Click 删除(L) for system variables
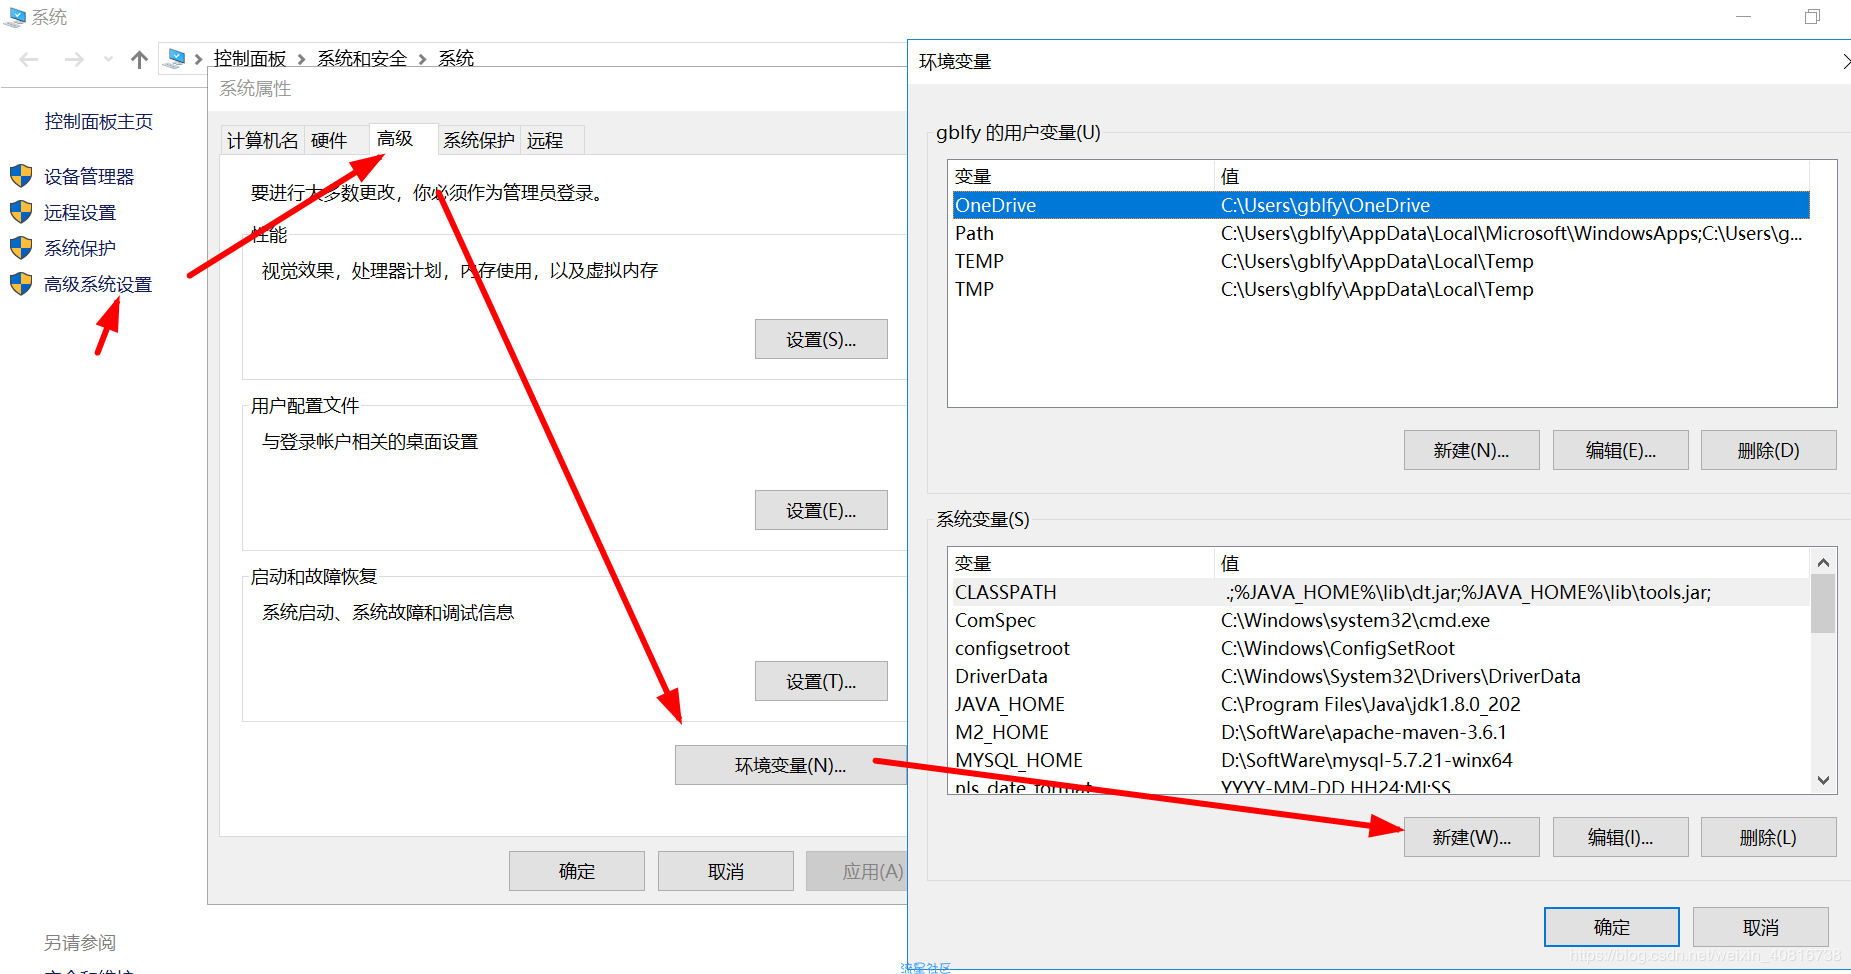Screen dimensions: 1851x974 tap(1769, 838)
